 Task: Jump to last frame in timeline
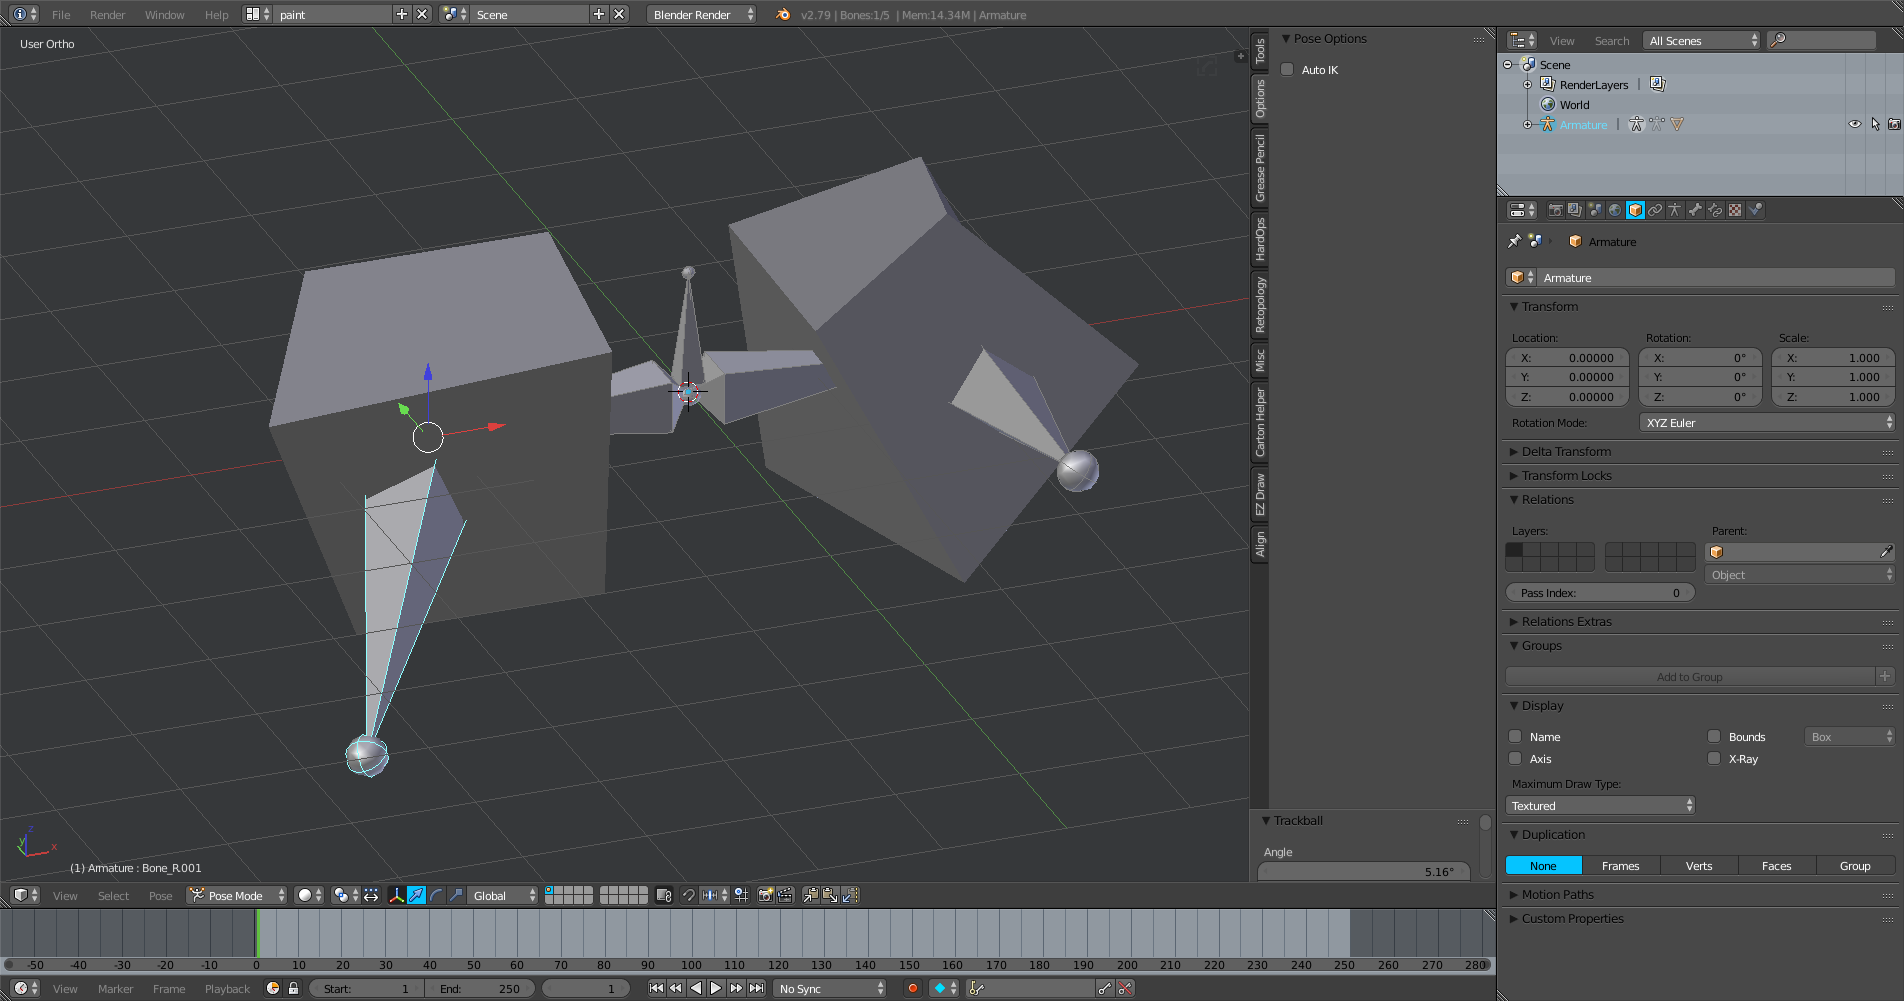coord(757,988)
